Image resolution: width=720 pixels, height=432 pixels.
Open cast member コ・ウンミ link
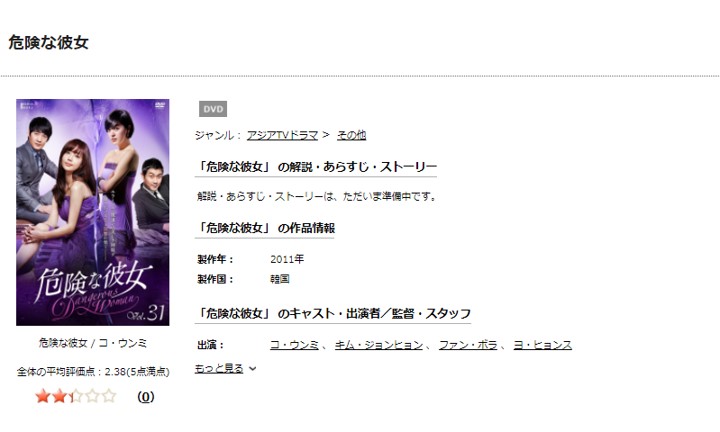(294, 344)
